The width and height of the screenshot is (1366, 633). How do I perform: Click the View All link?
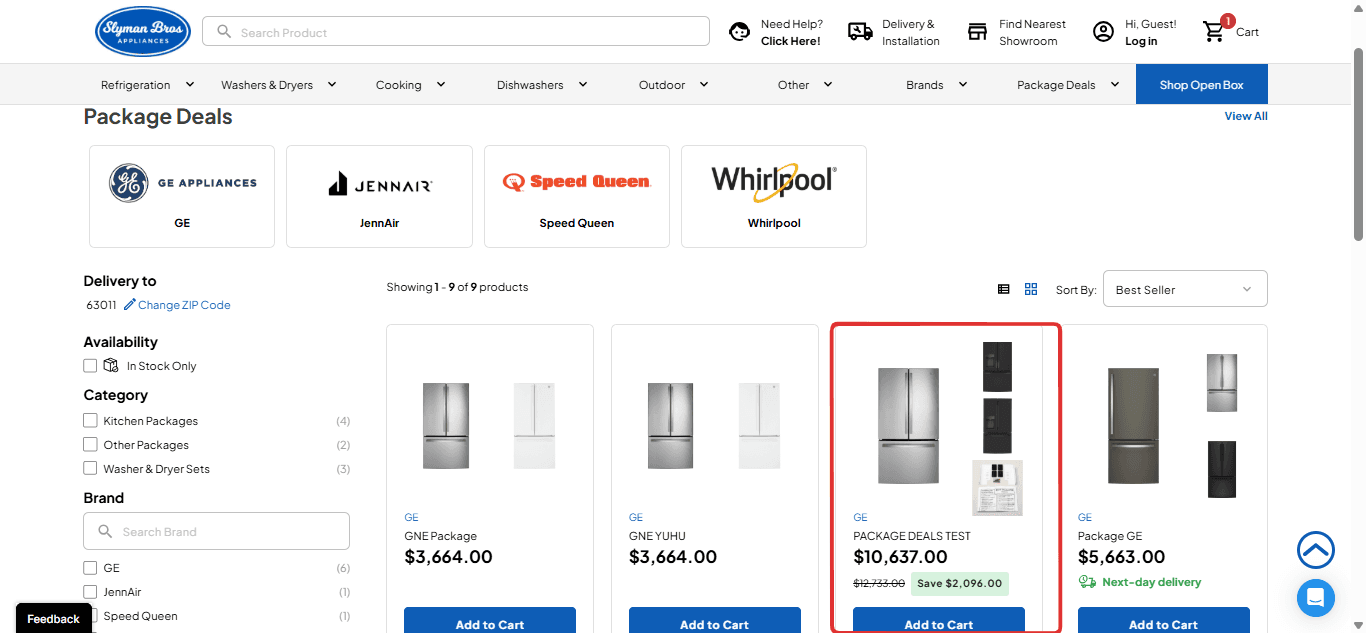click(x=1246, y=116)
